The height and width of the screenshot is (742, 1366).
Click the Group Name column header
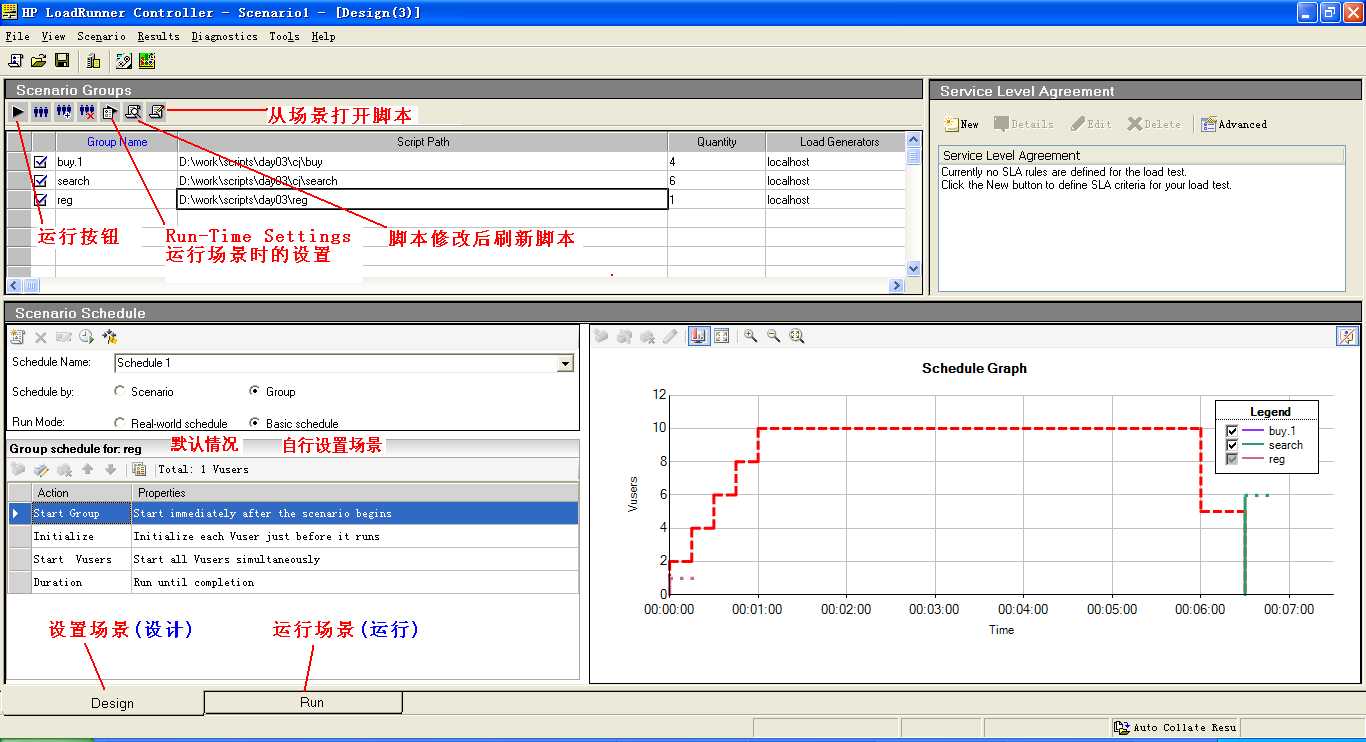click(117, 142)
